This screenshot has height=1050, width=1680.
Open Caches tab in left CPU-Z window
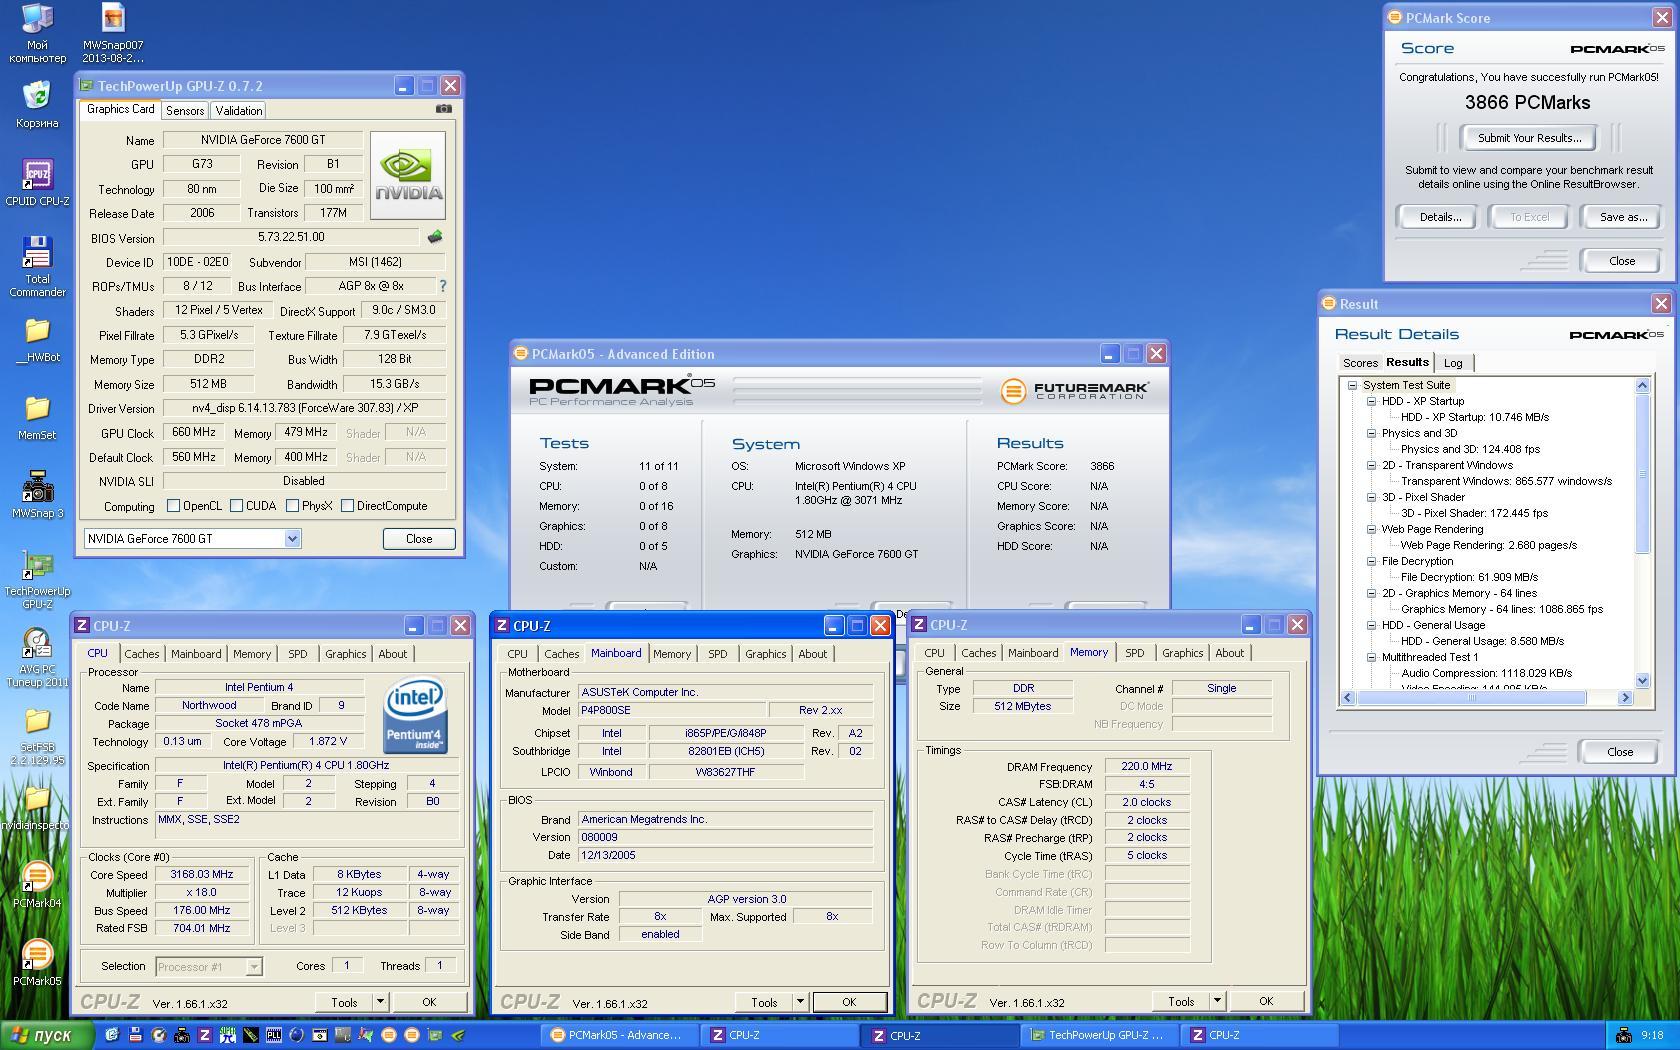click(x=142, y=654)
